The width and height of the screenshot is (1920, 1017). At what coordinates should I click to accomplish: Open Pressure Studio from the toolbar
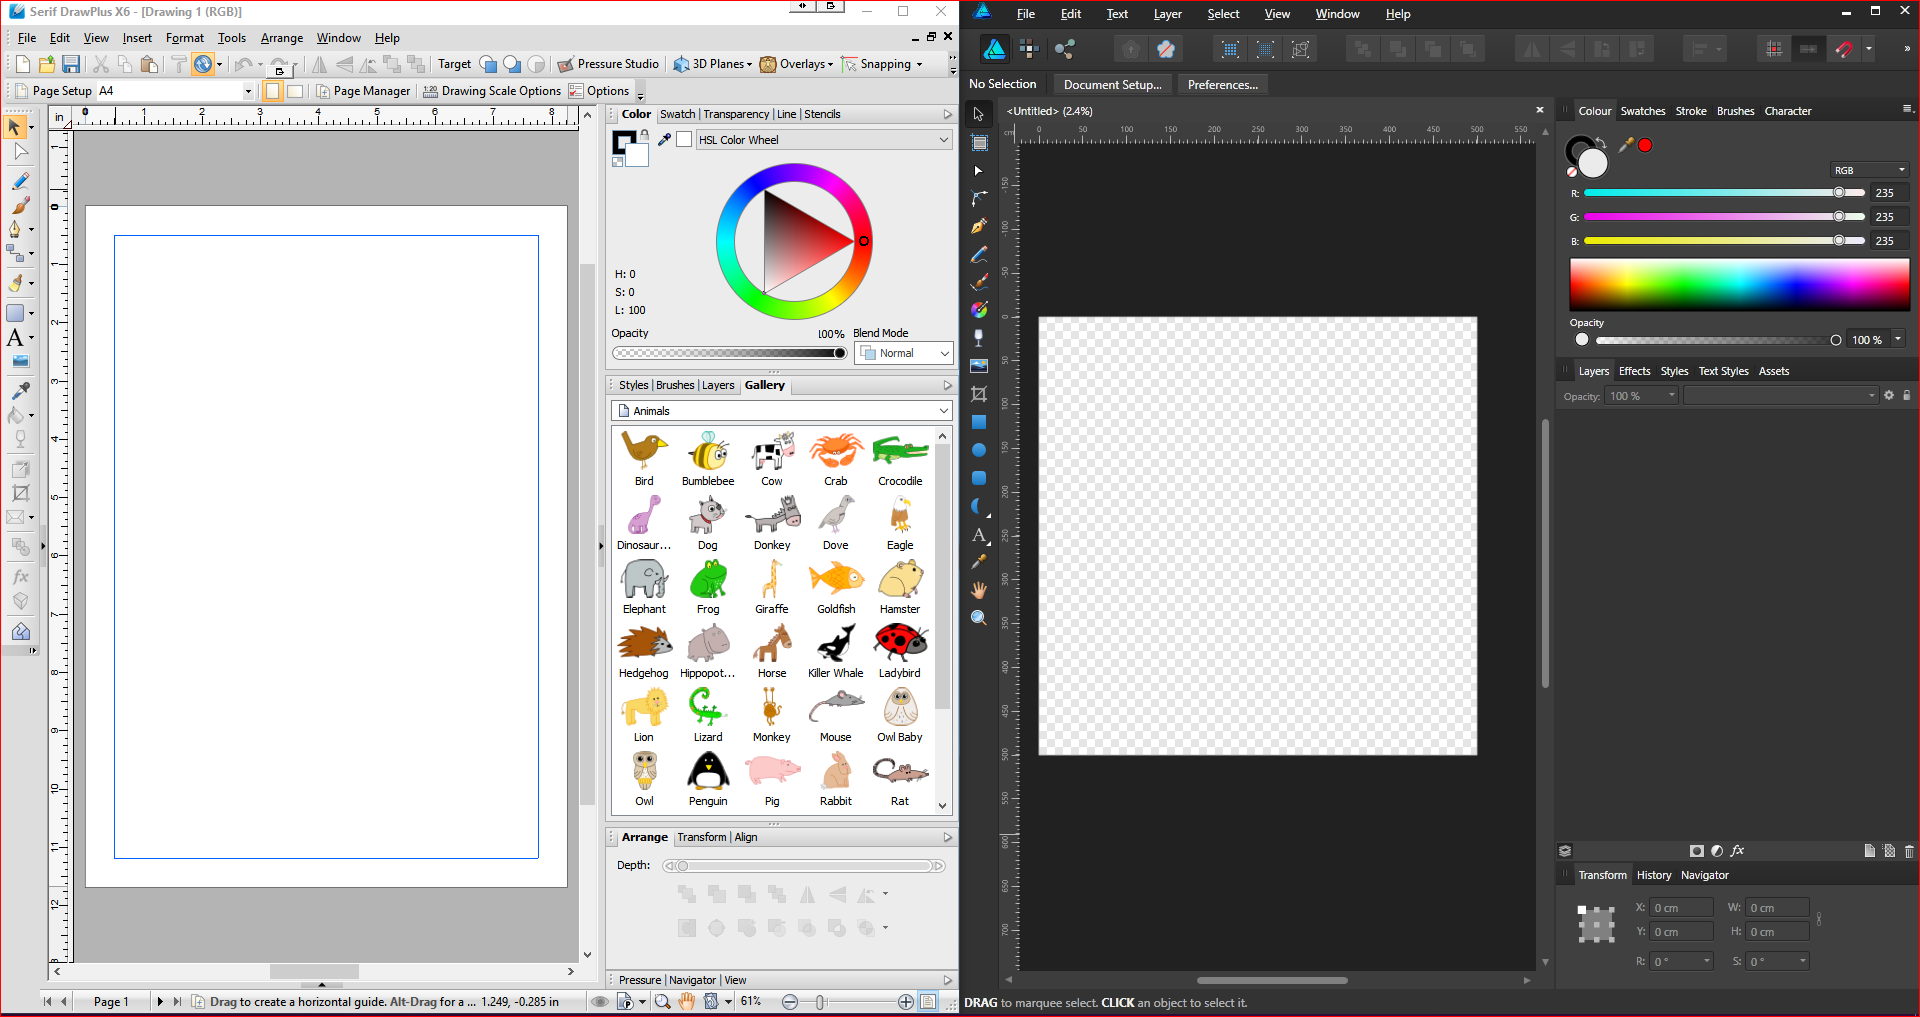608,64
